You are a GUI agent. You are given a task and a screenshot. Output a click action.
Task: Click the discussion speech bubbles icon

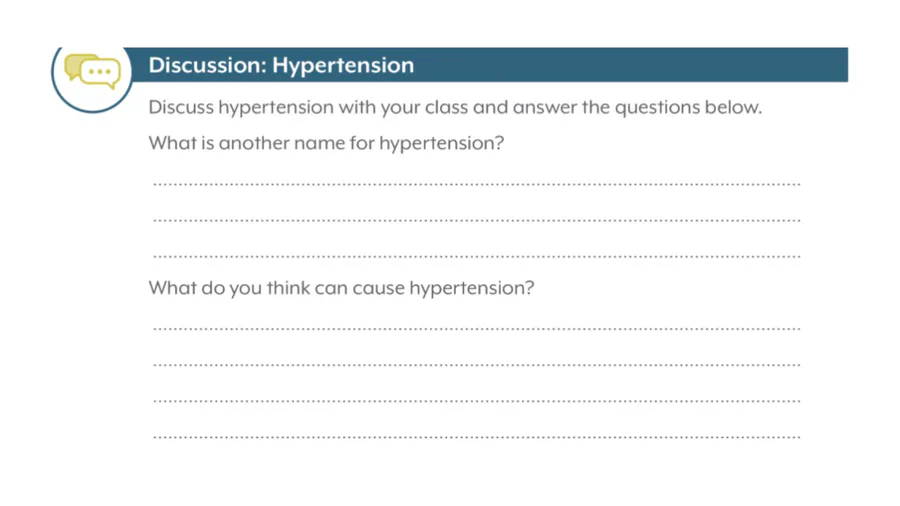coord(92,72)
